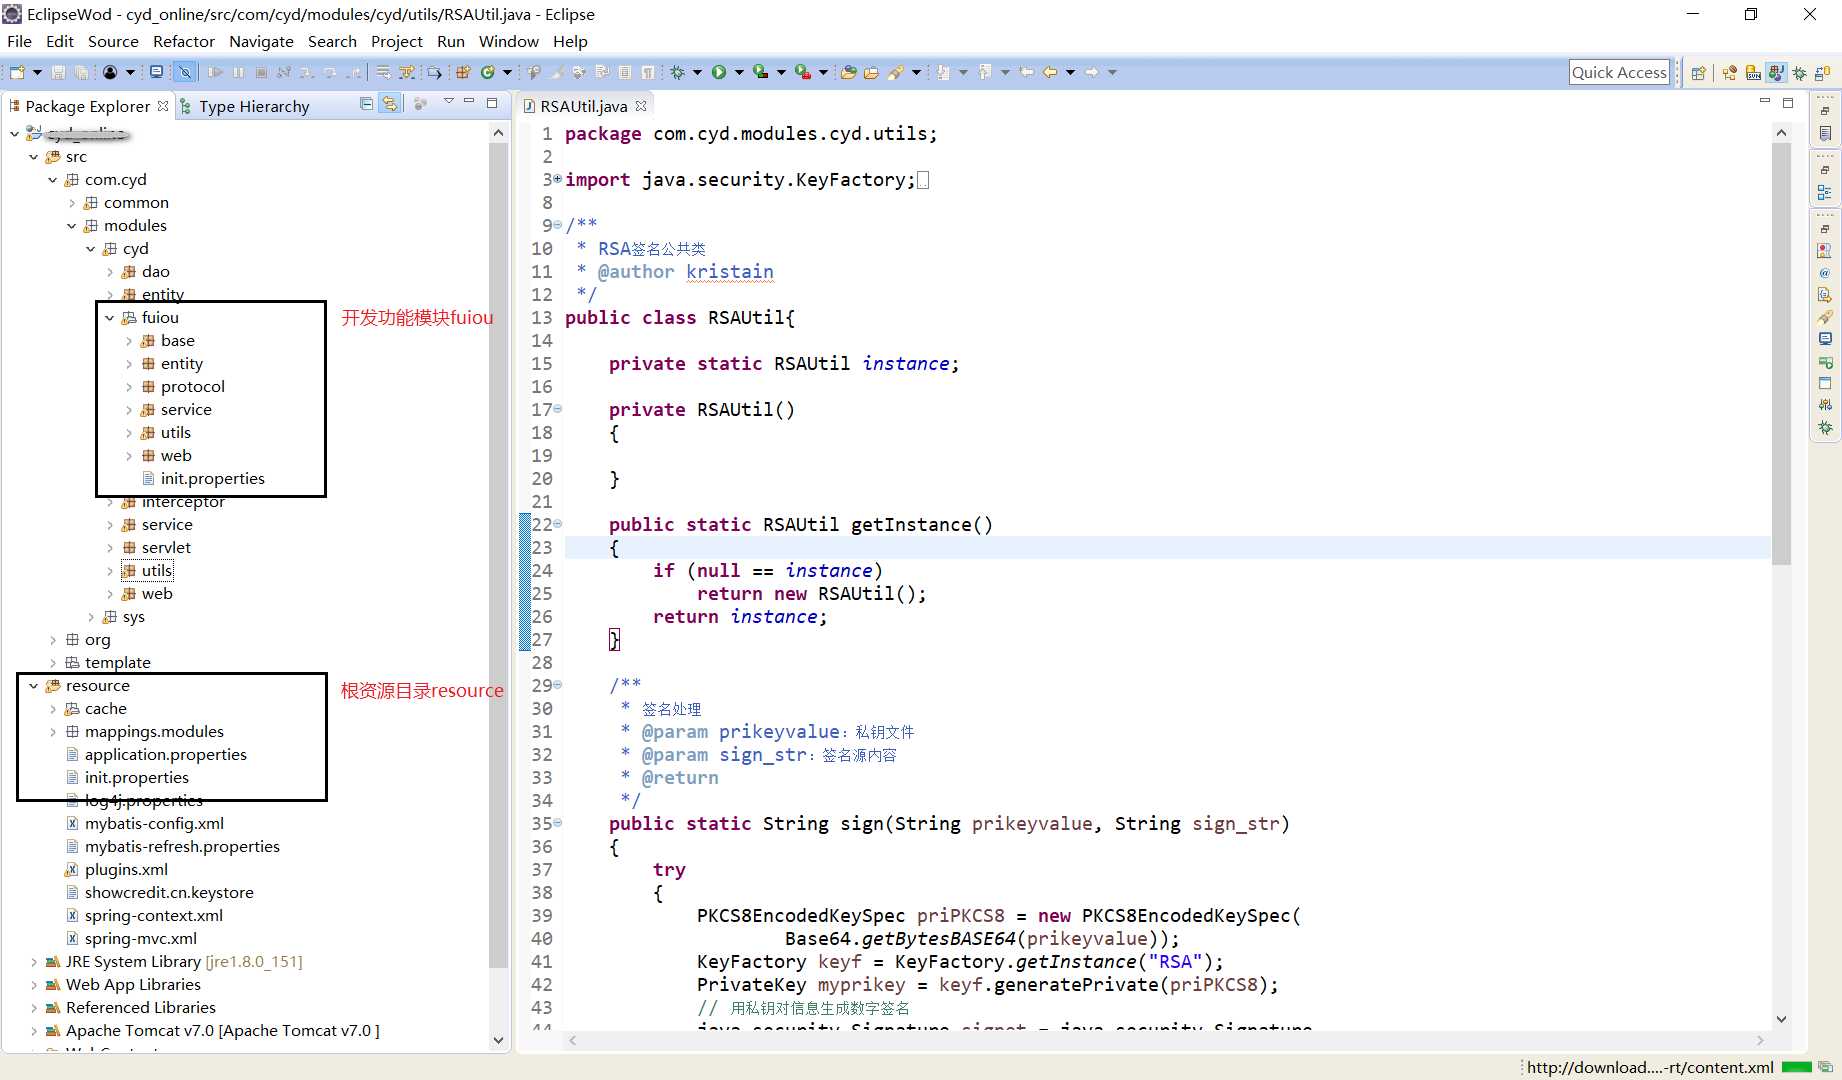Toggle the fold marker on line 29
Image resolution: width=1842 pixels, height=1080 pixels.
[558, 685]
